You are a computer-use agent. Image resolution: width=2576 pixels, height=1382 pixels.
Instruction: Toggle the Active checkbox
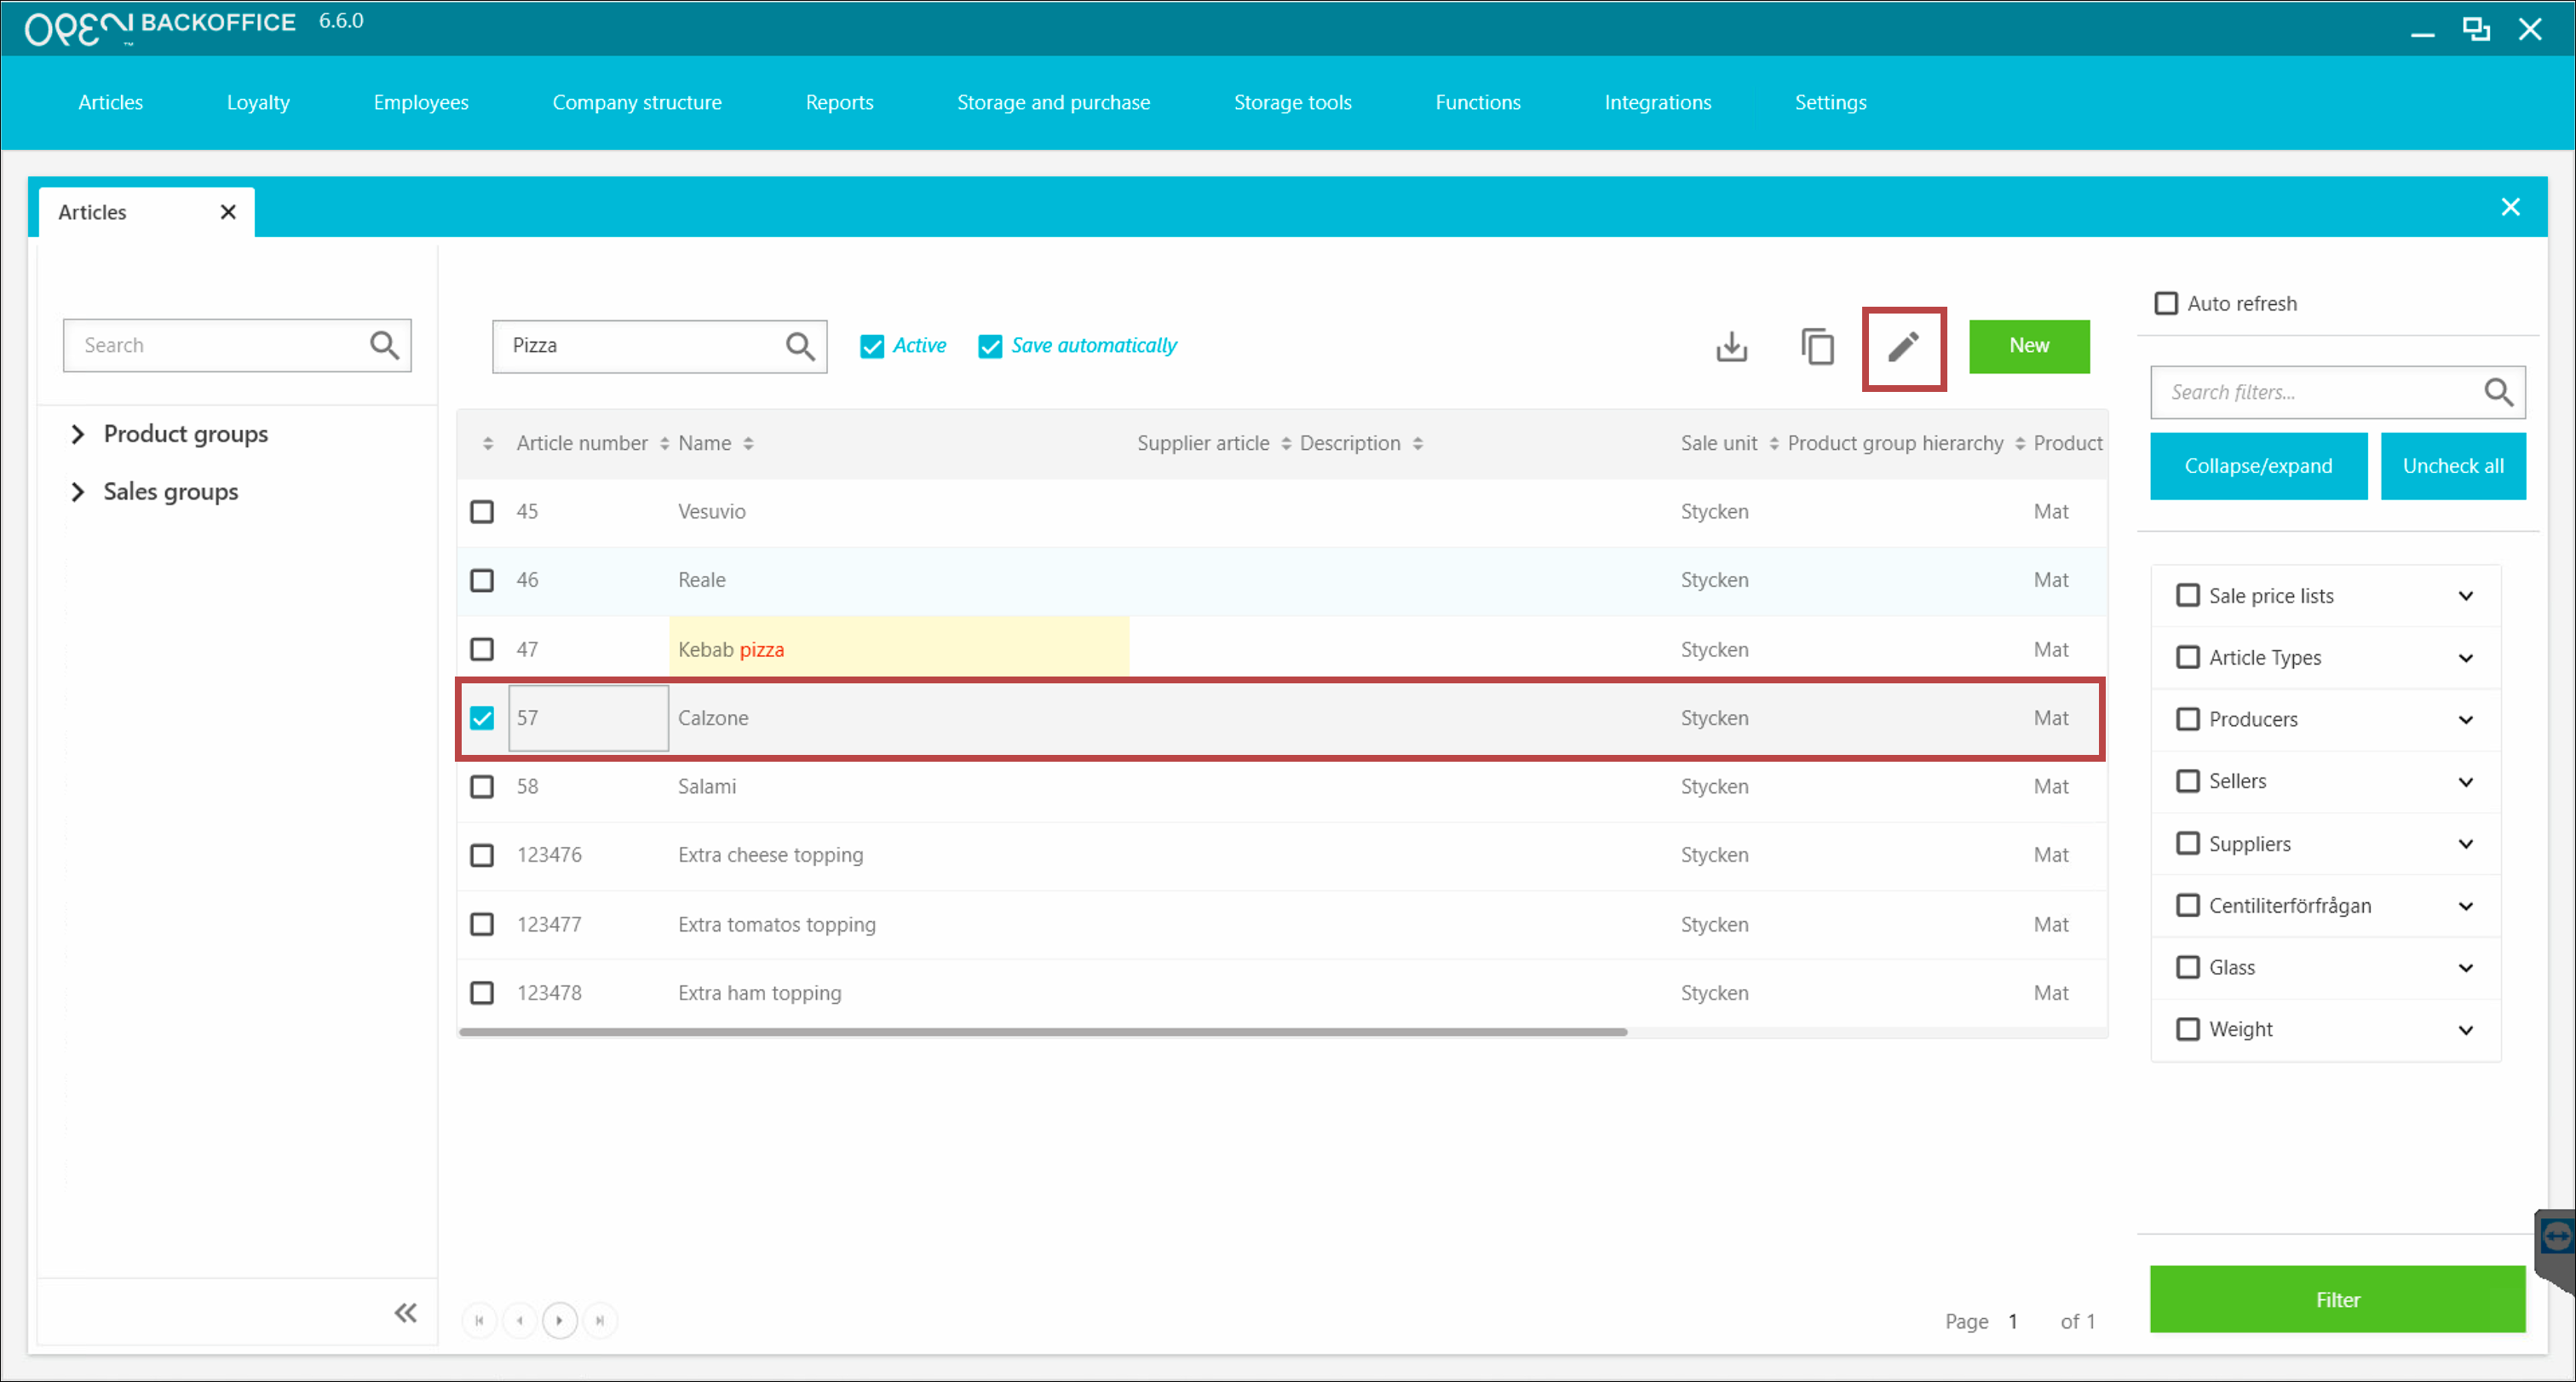(x=871, y=346)
